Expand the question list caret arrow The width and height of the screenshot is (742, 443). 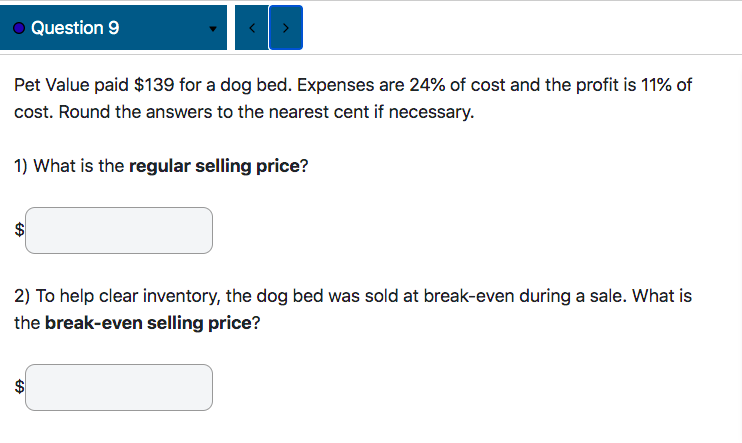click(212, 29)
